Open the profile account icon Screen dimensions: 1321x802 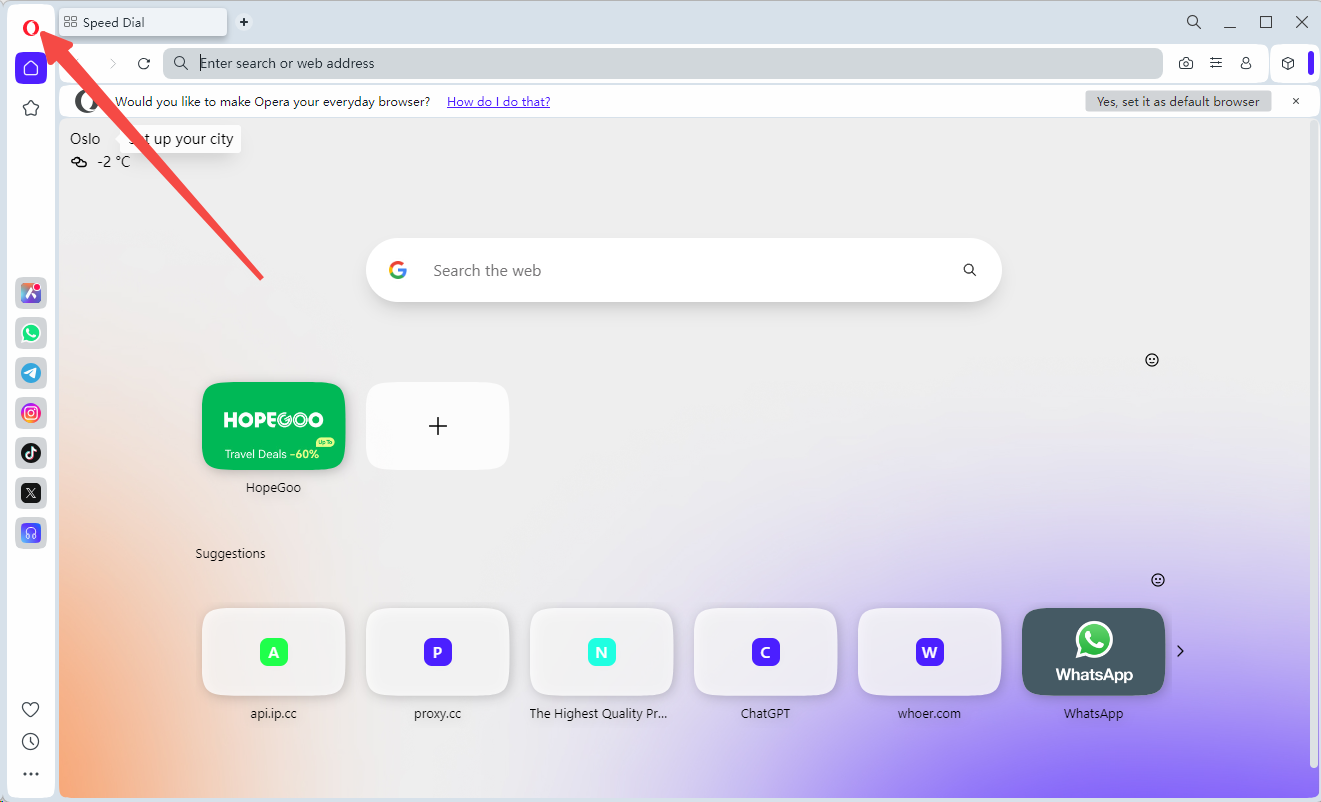tap(1246, 63)
